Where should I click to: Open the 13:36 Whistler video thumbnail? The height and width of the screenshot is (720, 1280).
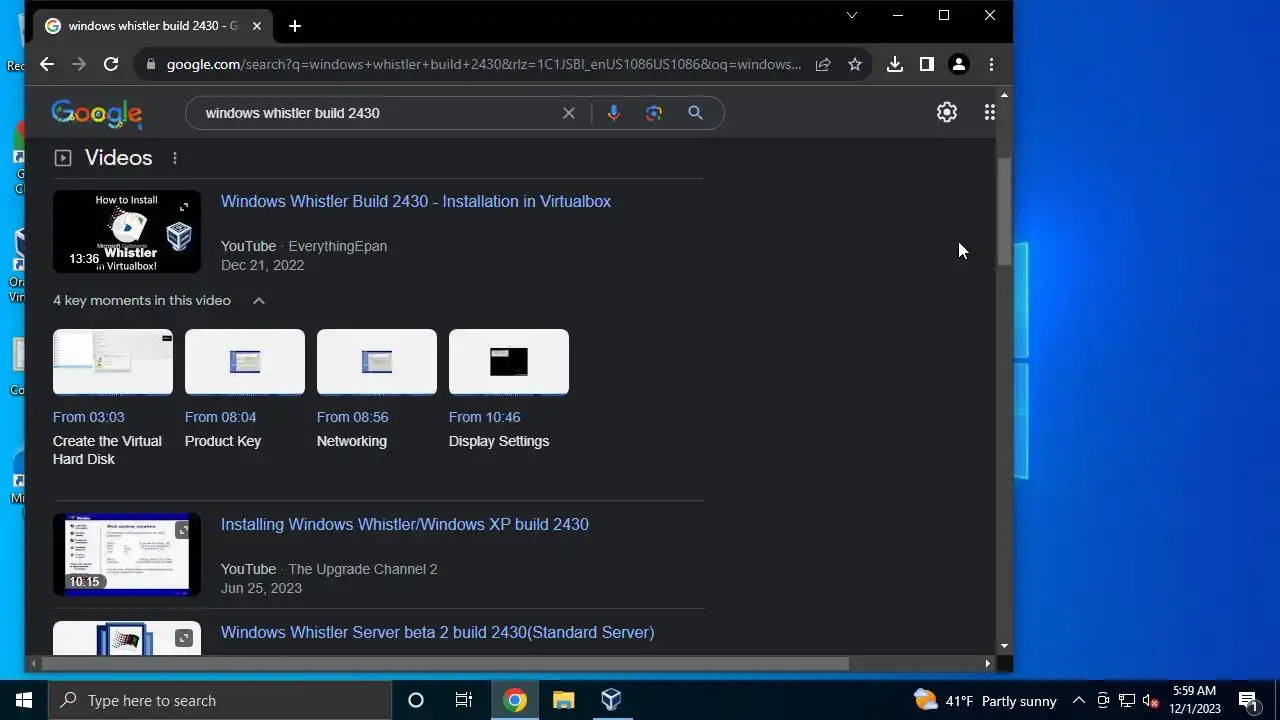pyautogui.click(x=127, y=231)
